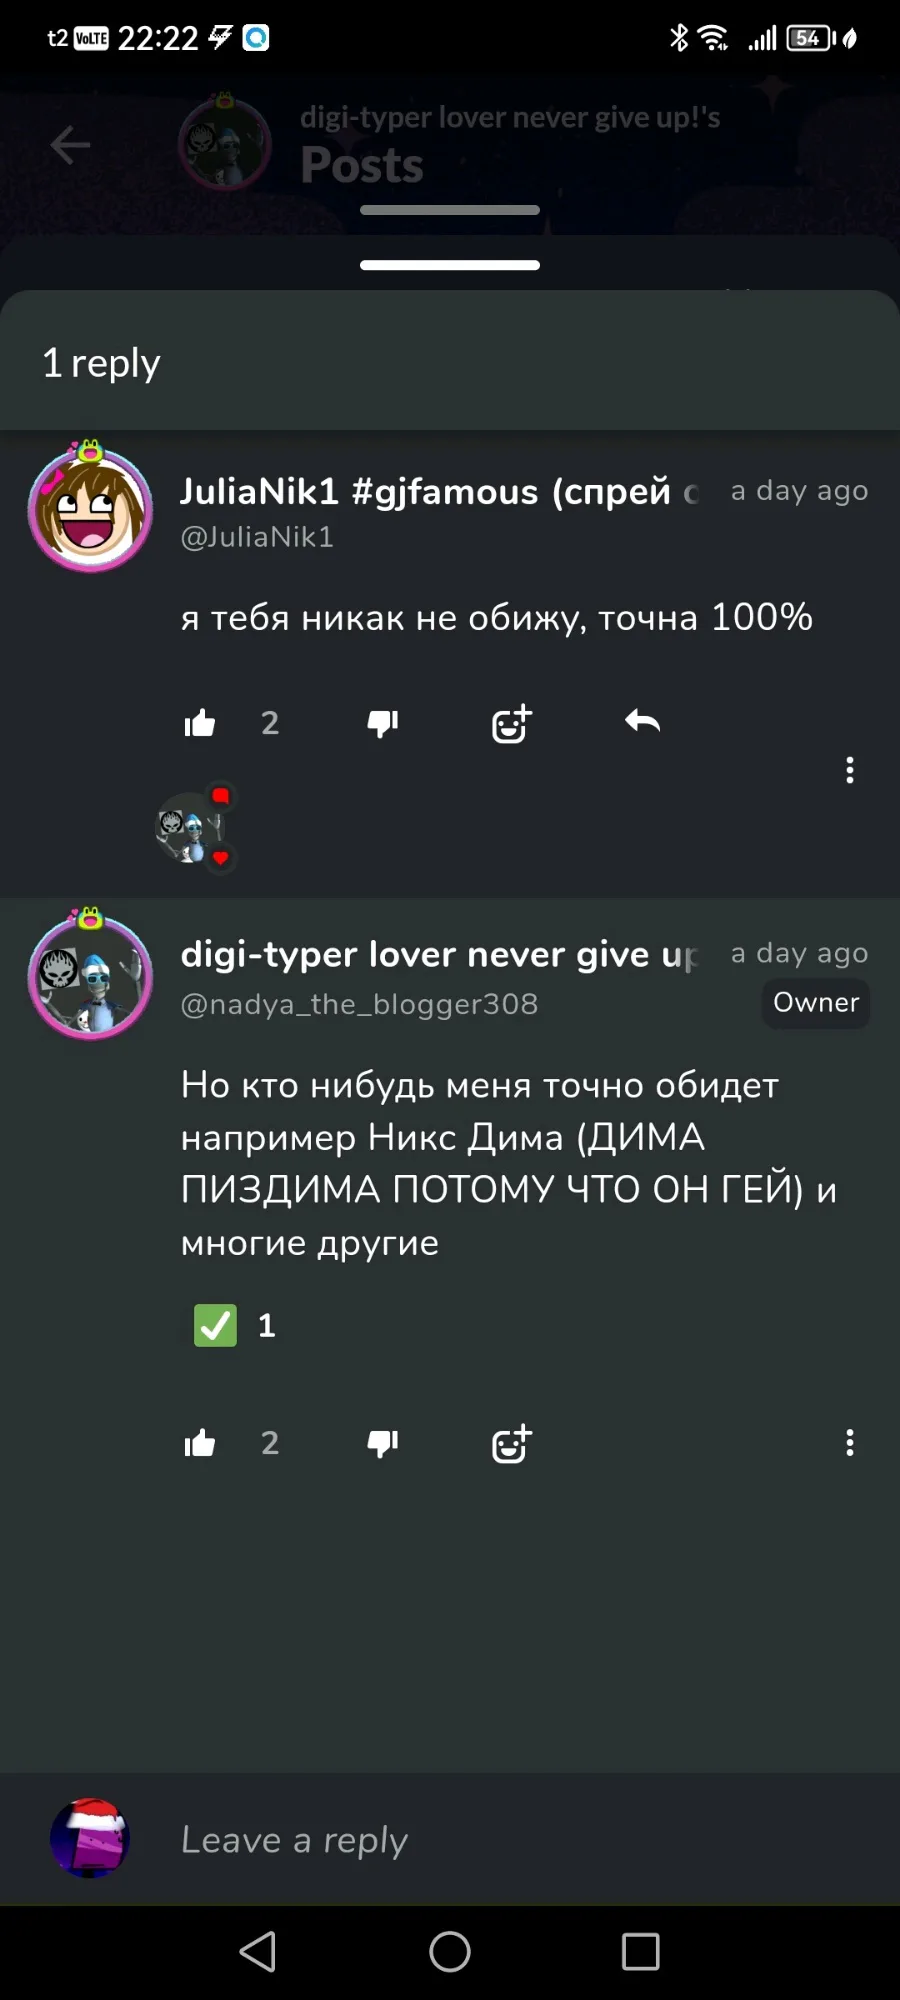Tap reply arrow on JuliaNik1's comment
900x2000 pixels.
click(642, 721)
